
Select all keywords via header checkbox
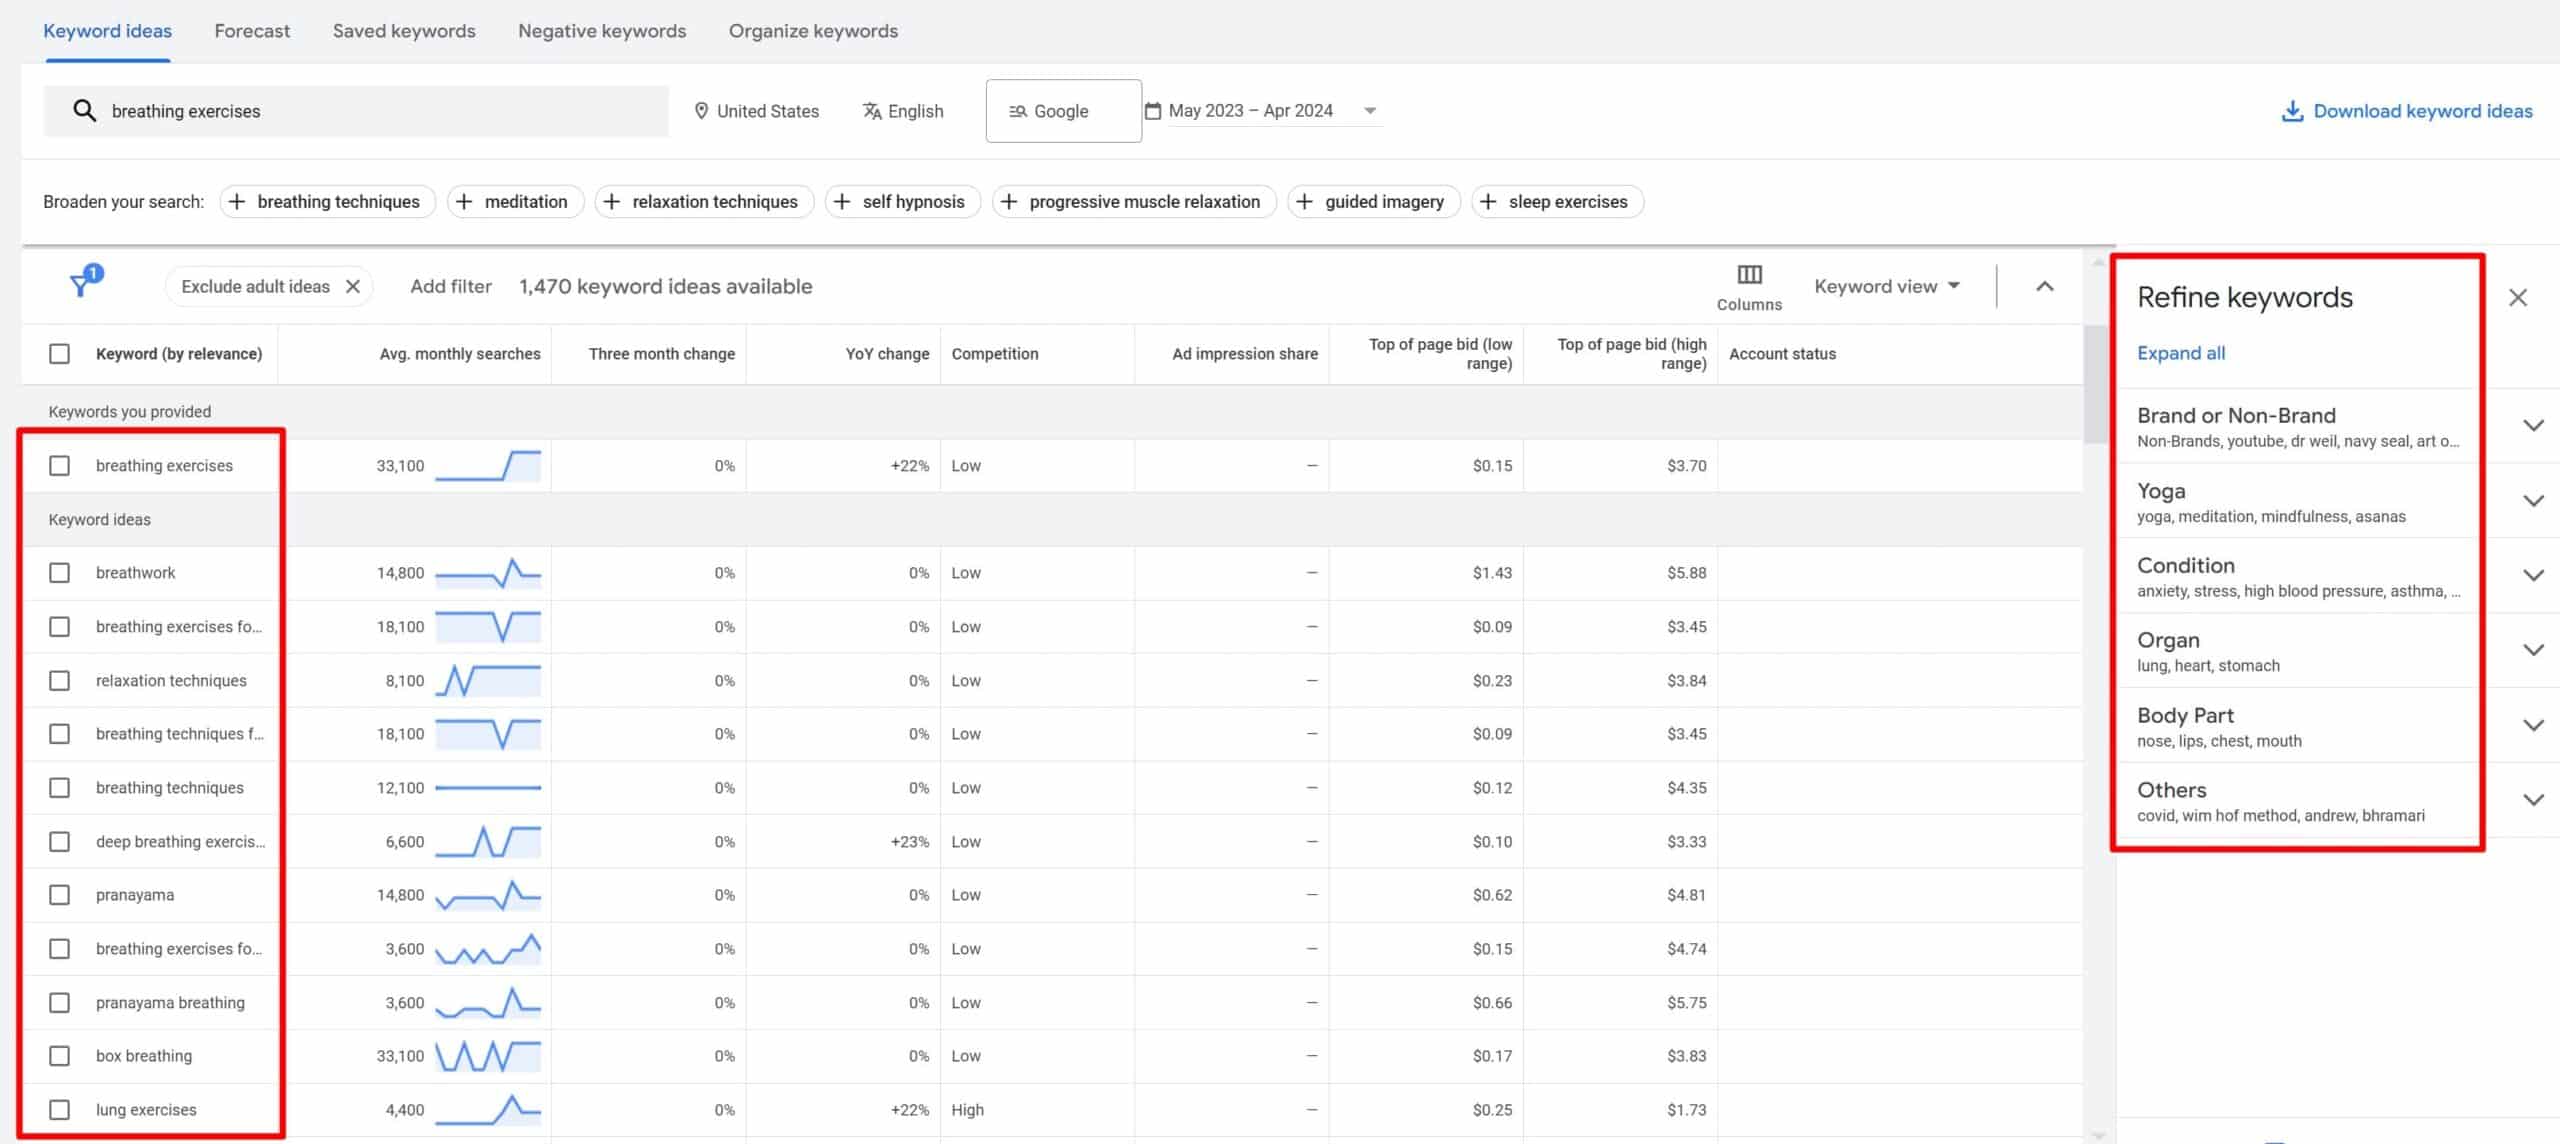coord(60,353)
